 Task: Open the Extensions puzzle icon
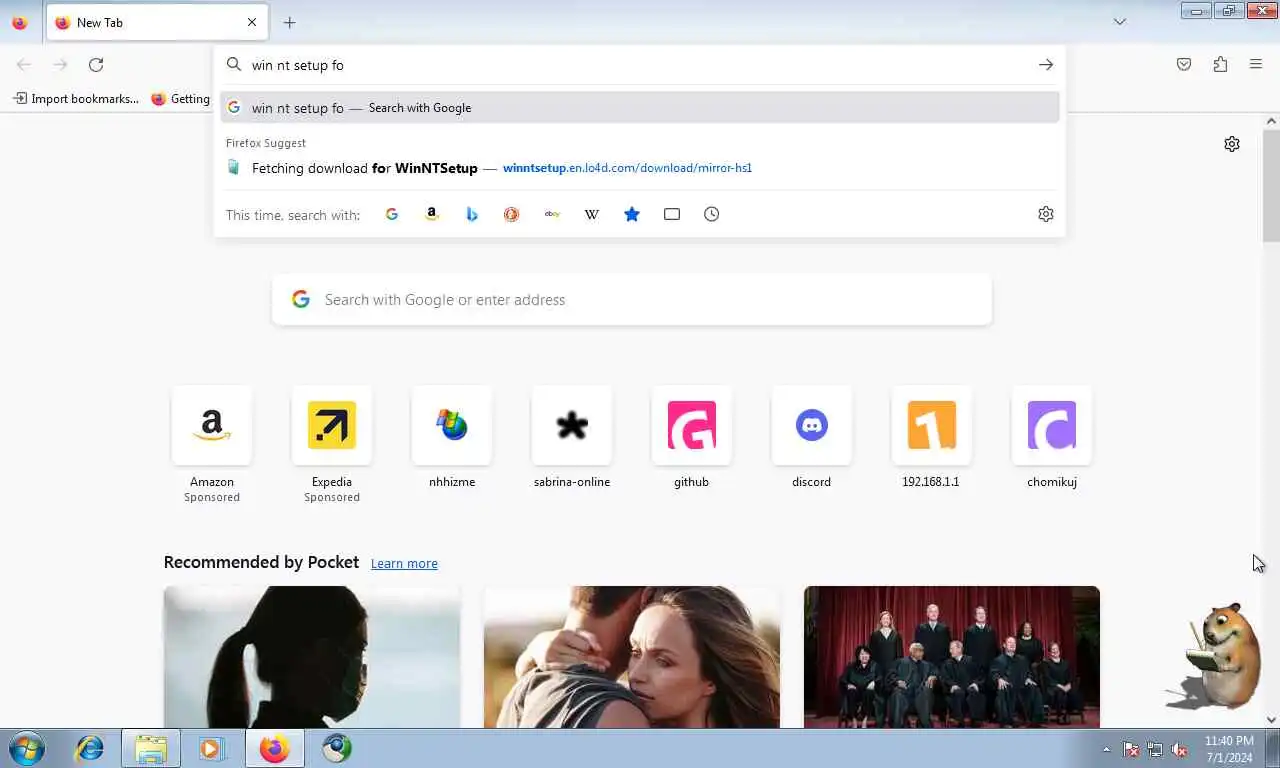point(1220,65)
